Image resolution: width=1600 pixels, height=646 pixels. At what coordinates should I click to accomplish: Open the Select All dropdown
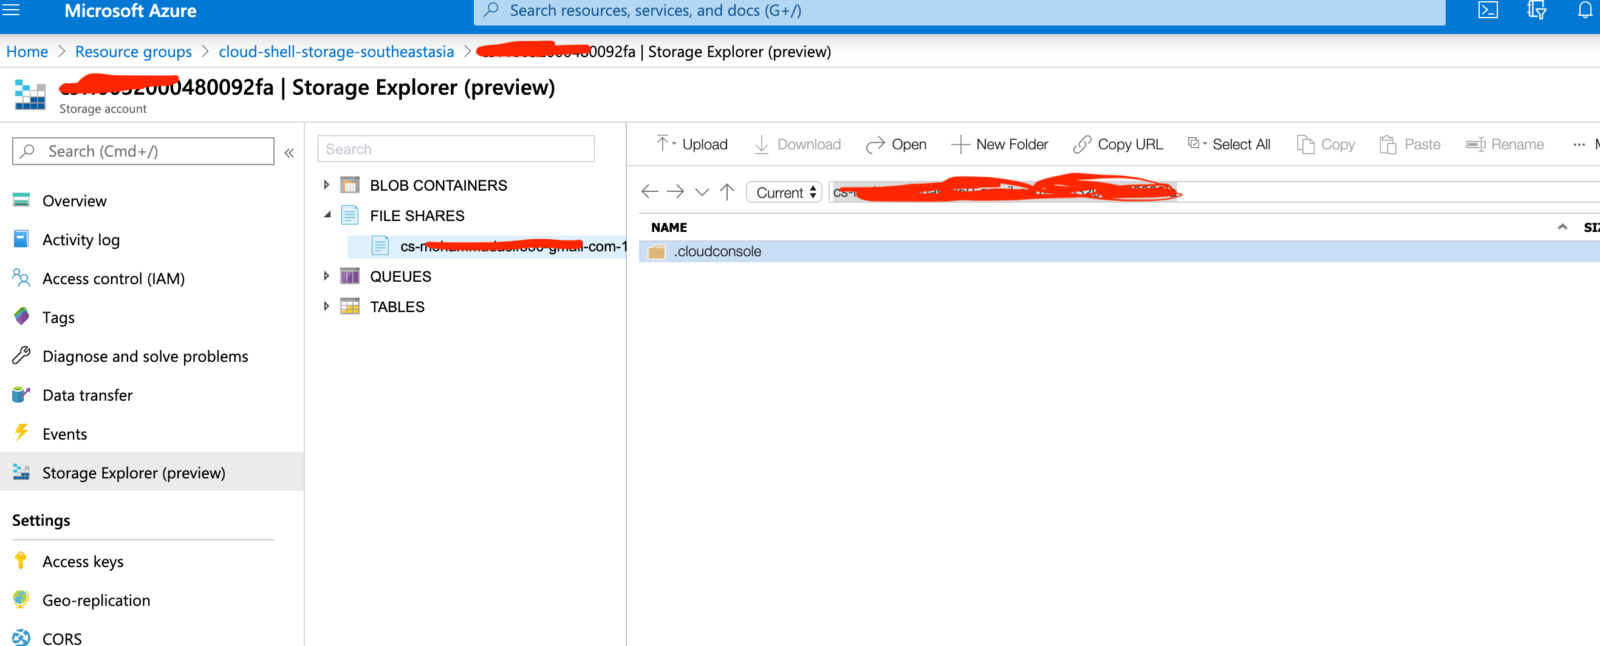[x=1229, y=144]
